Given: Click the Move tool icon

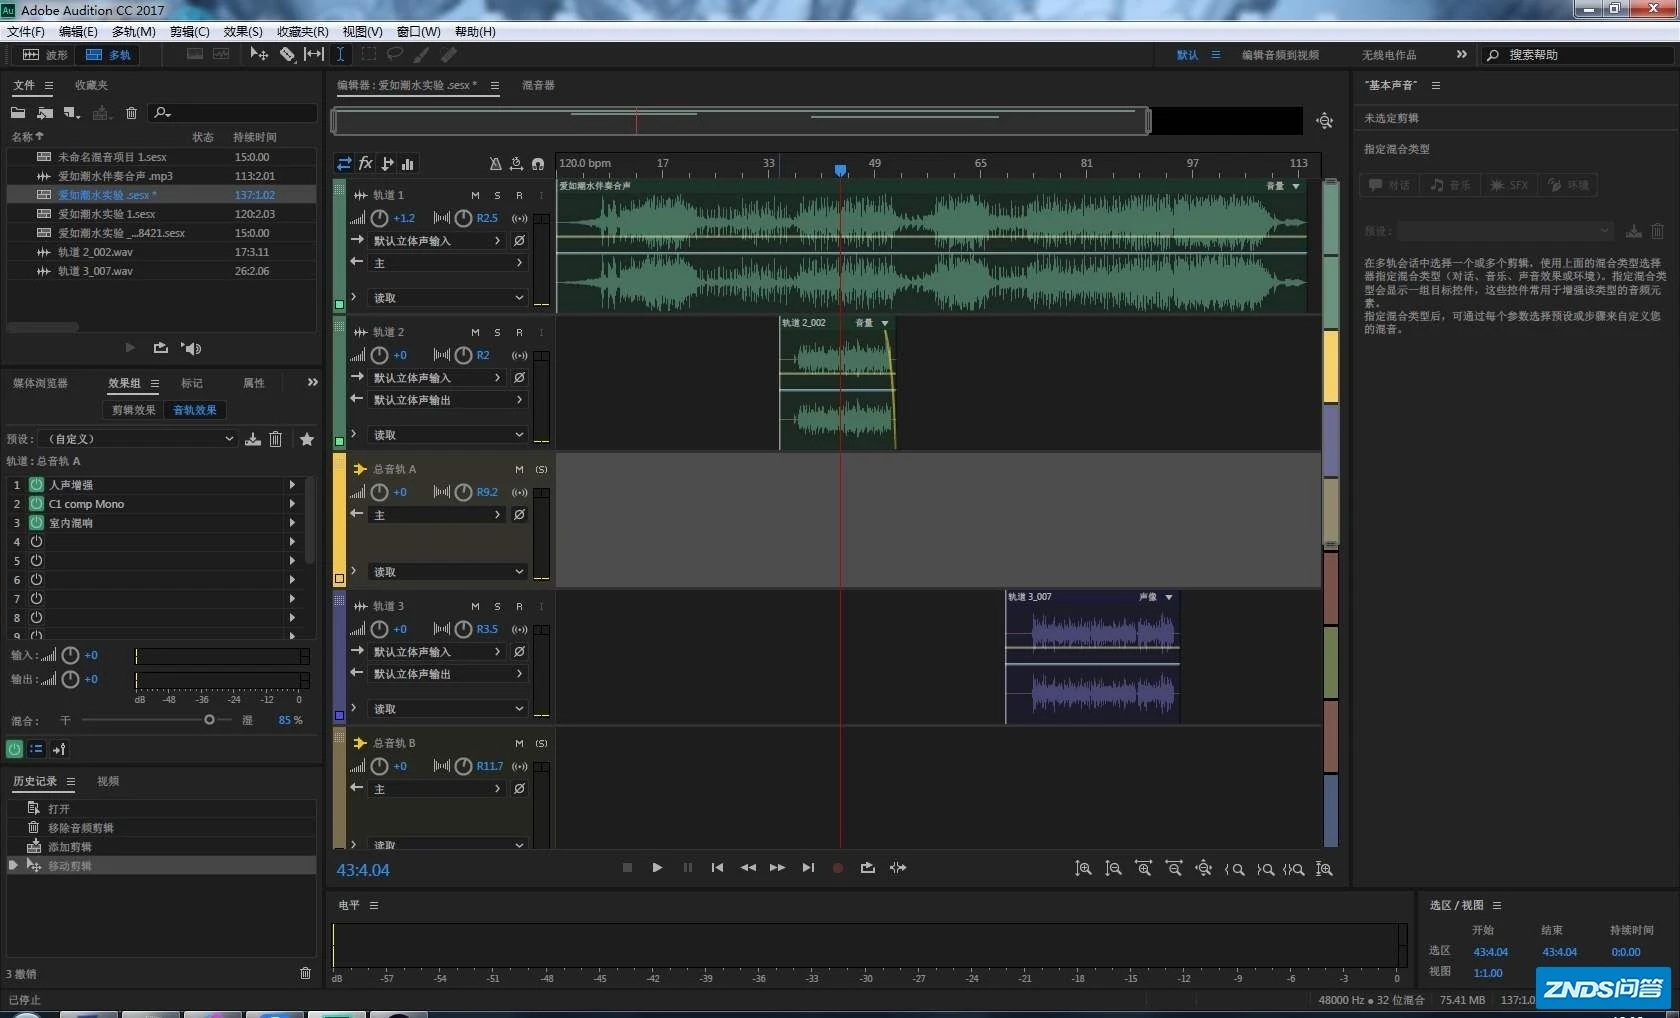Looking at the screenshot, I should (x=258, y=55).
